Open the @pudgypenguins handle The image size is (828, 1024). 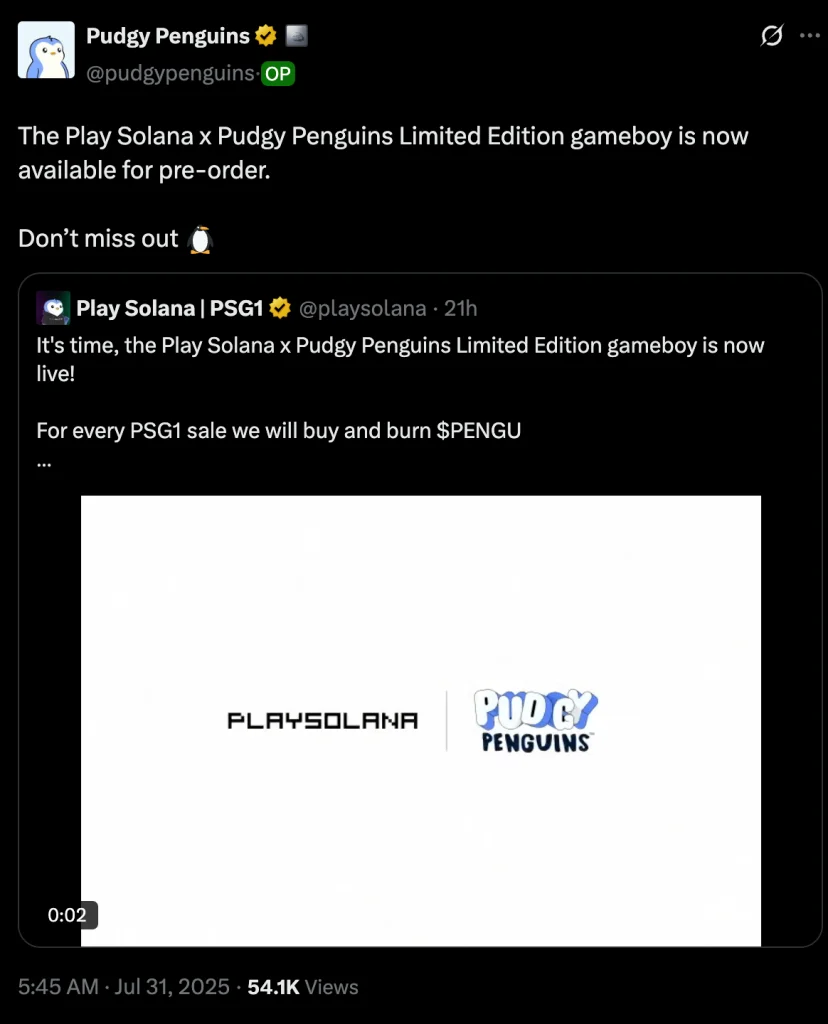(x=171, y=73)
